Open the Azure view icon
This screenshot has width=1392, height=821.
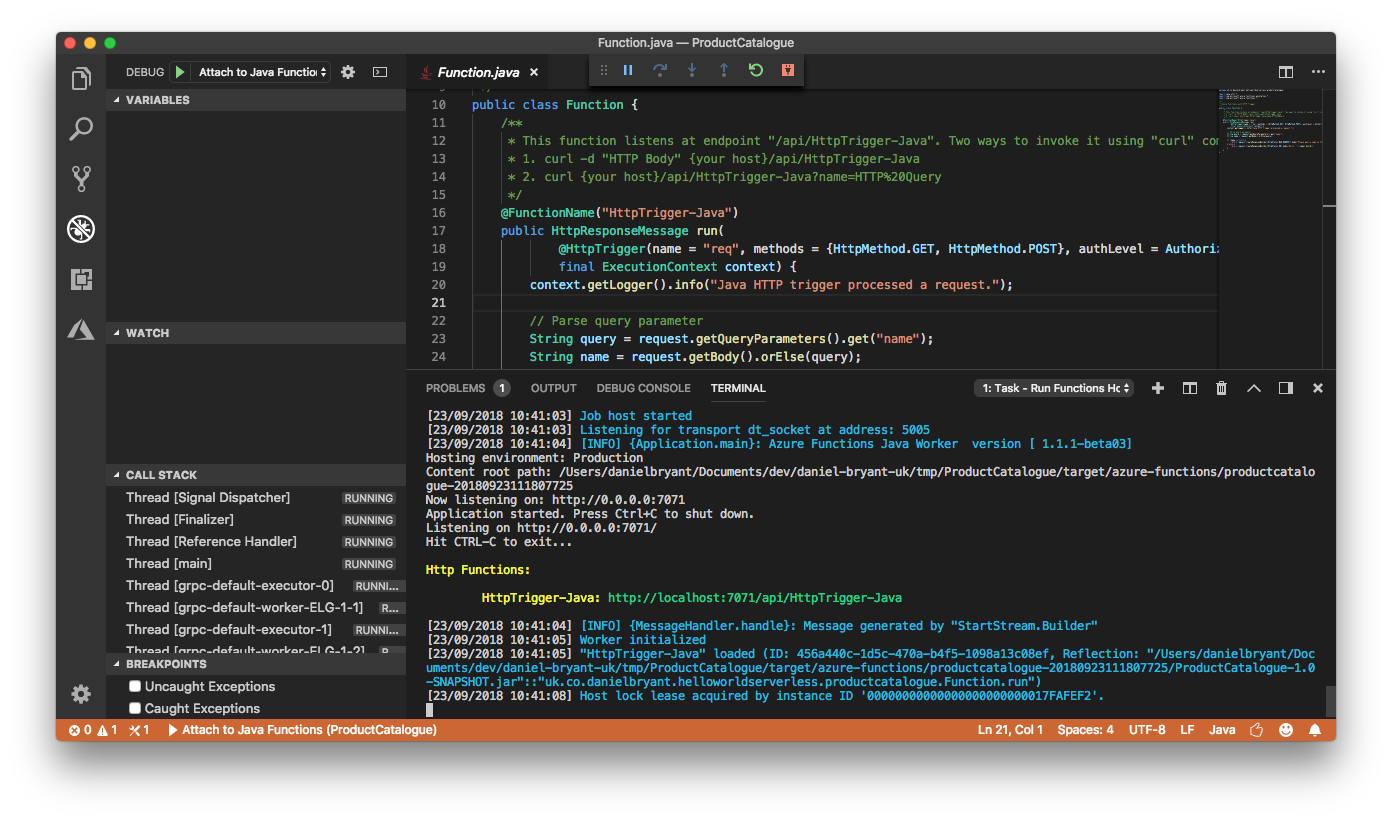click(x=81, y=329)
